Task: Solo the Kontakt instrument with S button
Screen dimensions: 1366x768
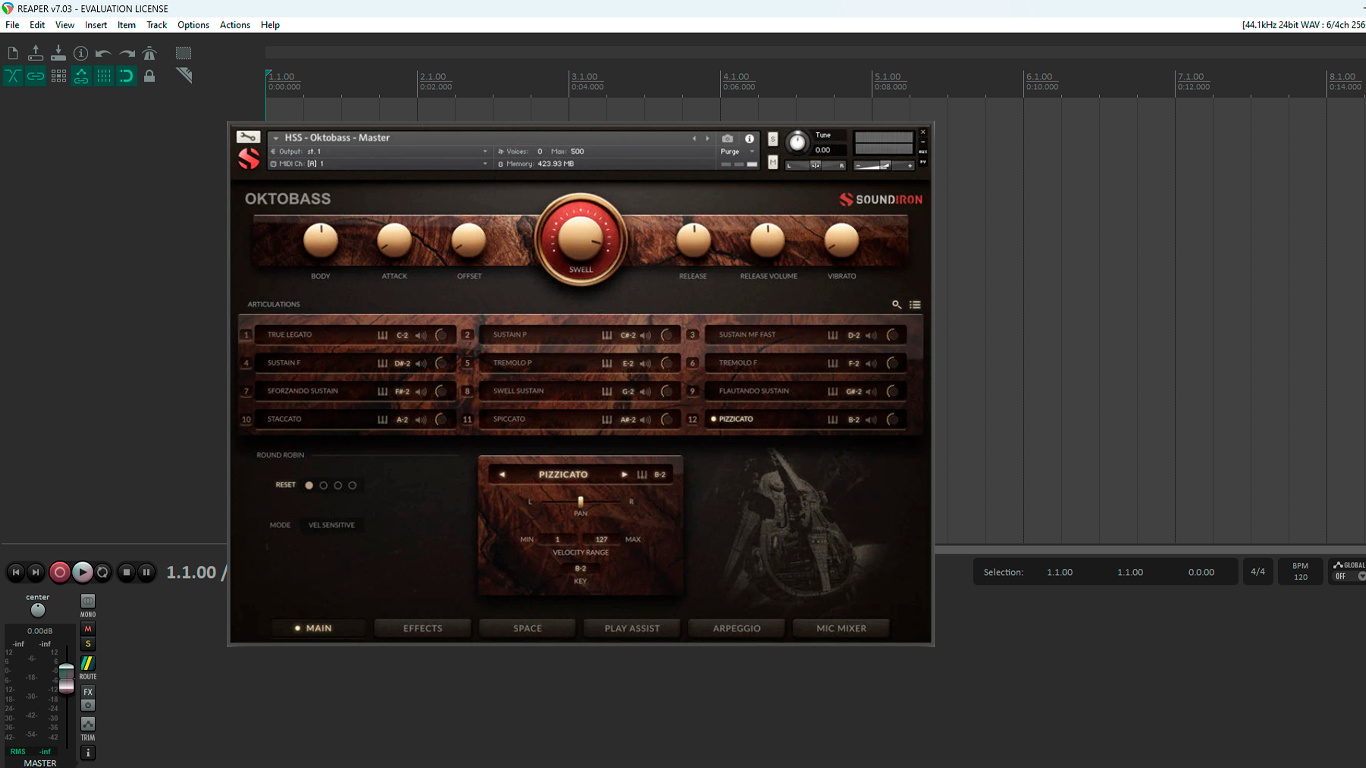Action: coord(773,139)
